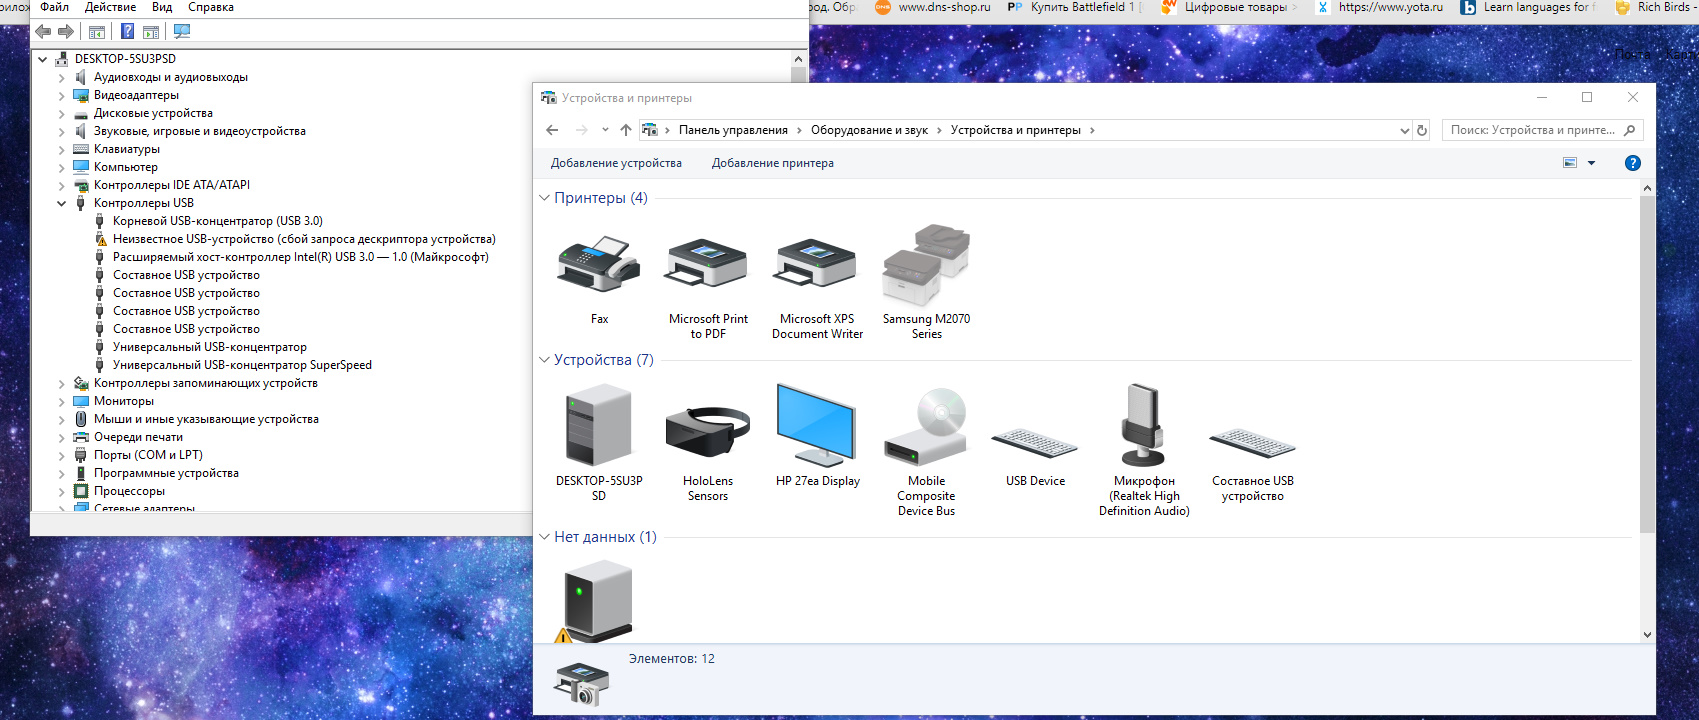
Task: Select the Процессоры tree item
Action: (129, 491)
